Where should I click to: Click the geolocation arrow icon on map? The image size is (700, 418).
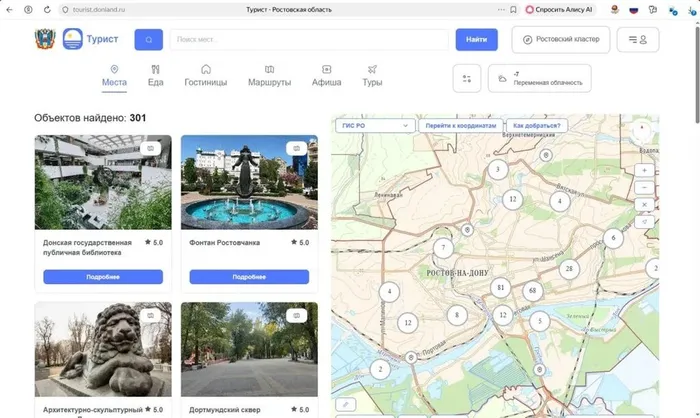click(x=644, y=221)
